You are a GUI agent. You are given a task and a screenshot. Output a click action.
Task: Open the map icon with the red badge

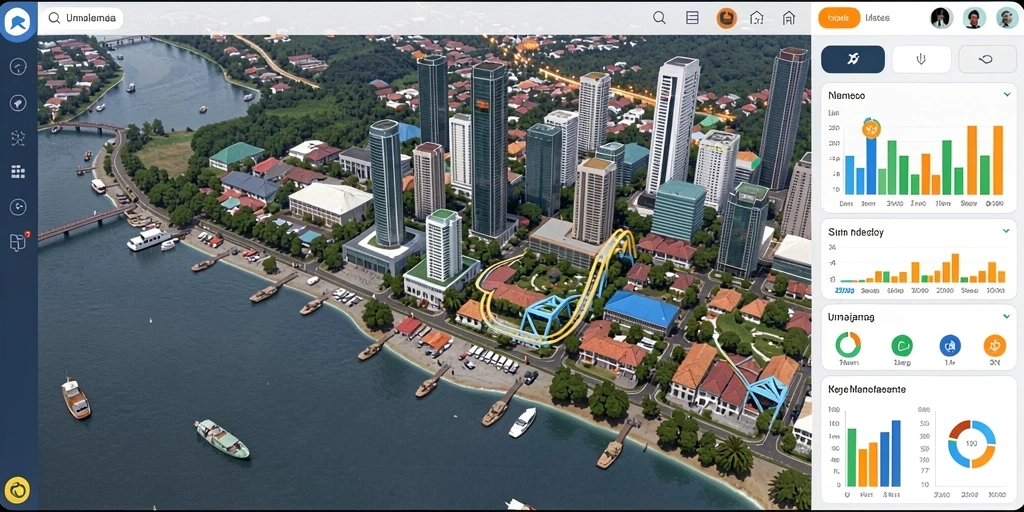click(x=18, y=242)
